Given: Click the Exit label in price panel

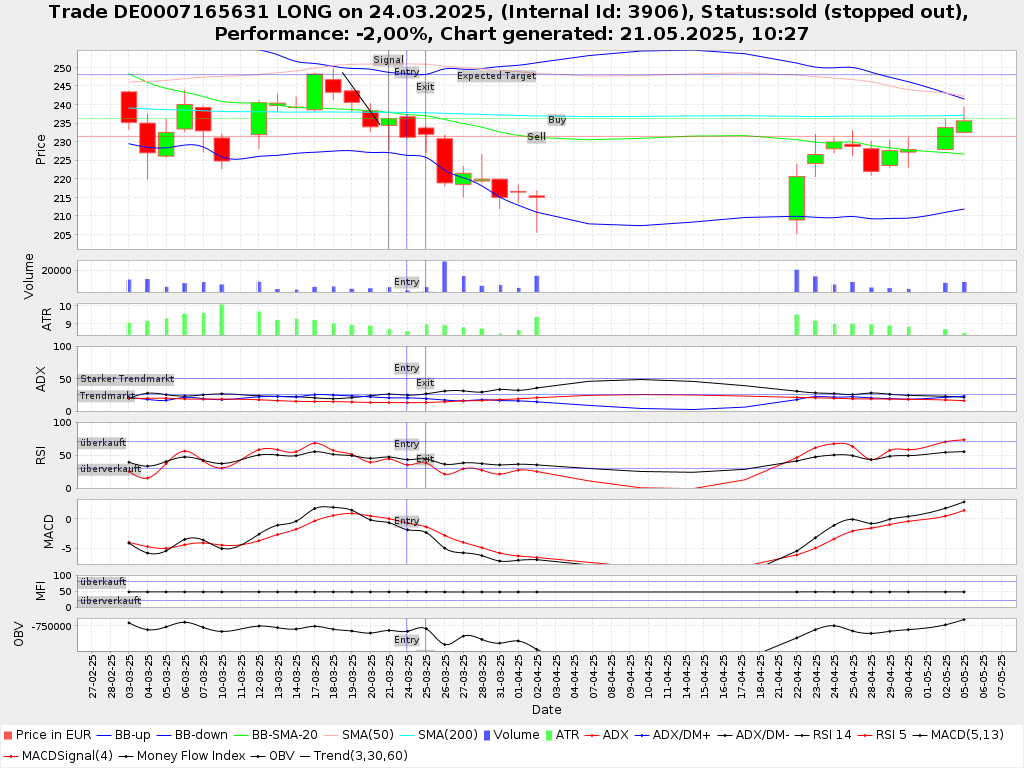Looking at the screenshot, I should 425,87.
